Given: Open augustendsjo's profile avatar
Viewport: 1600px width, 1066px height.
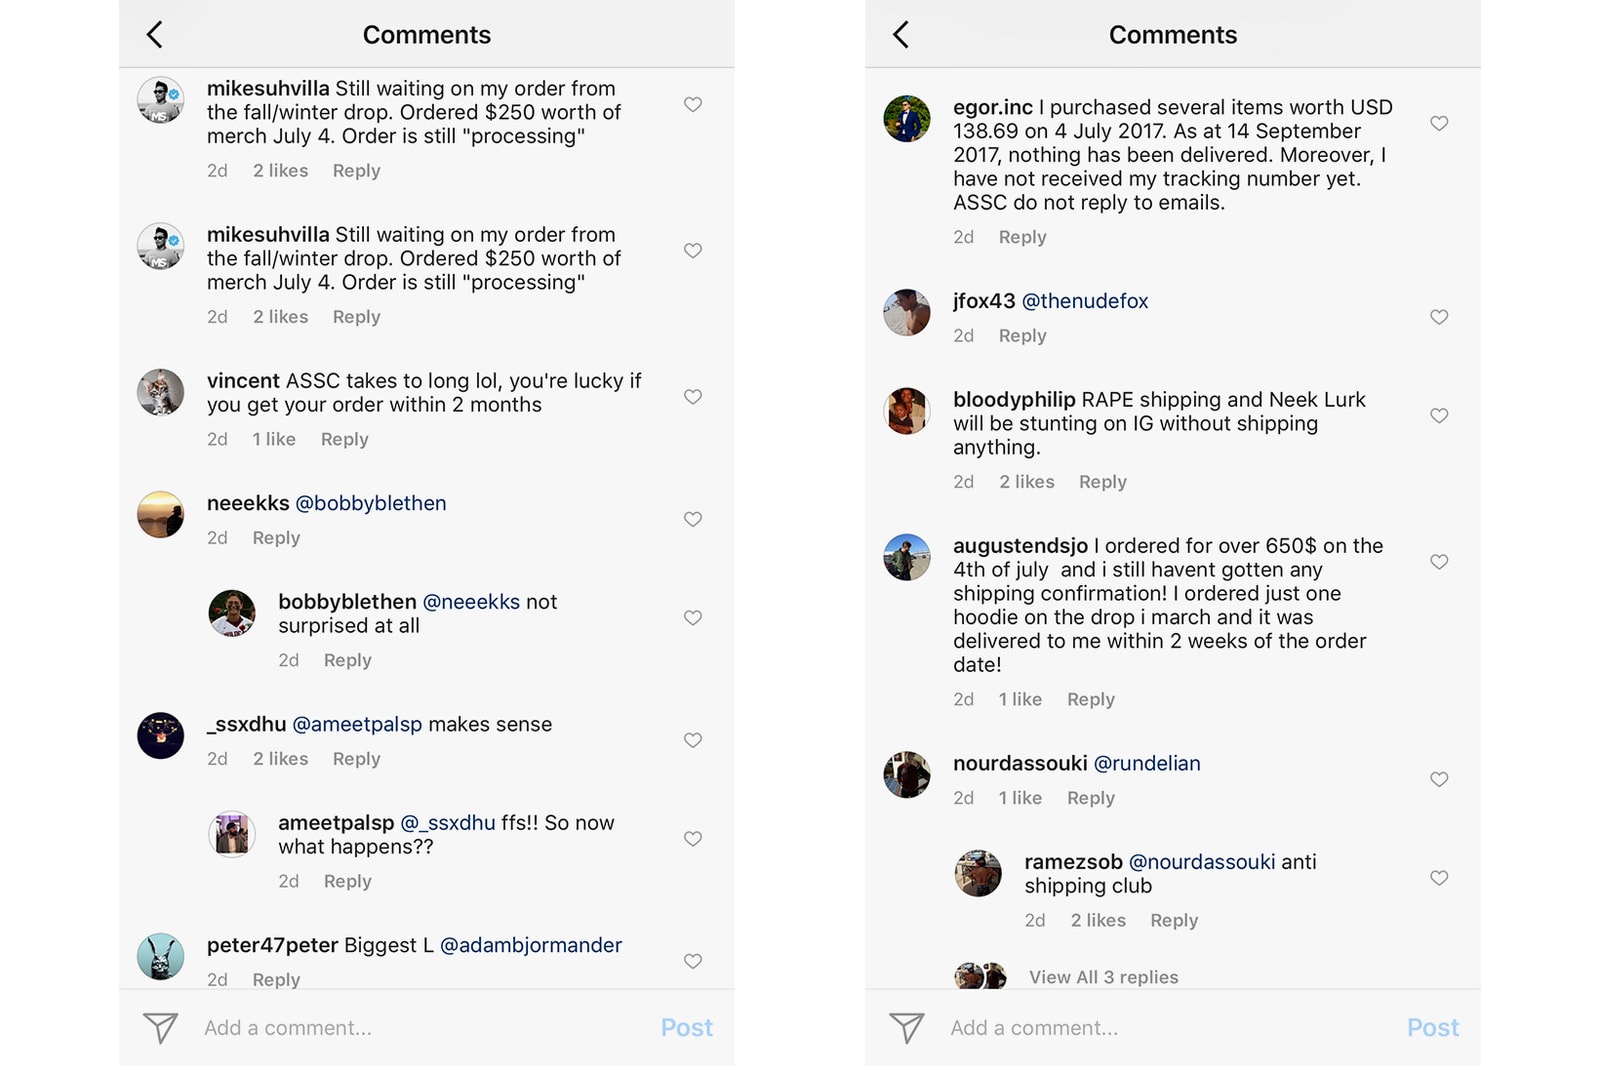Looking at the screenshot, I should point(907,557).
